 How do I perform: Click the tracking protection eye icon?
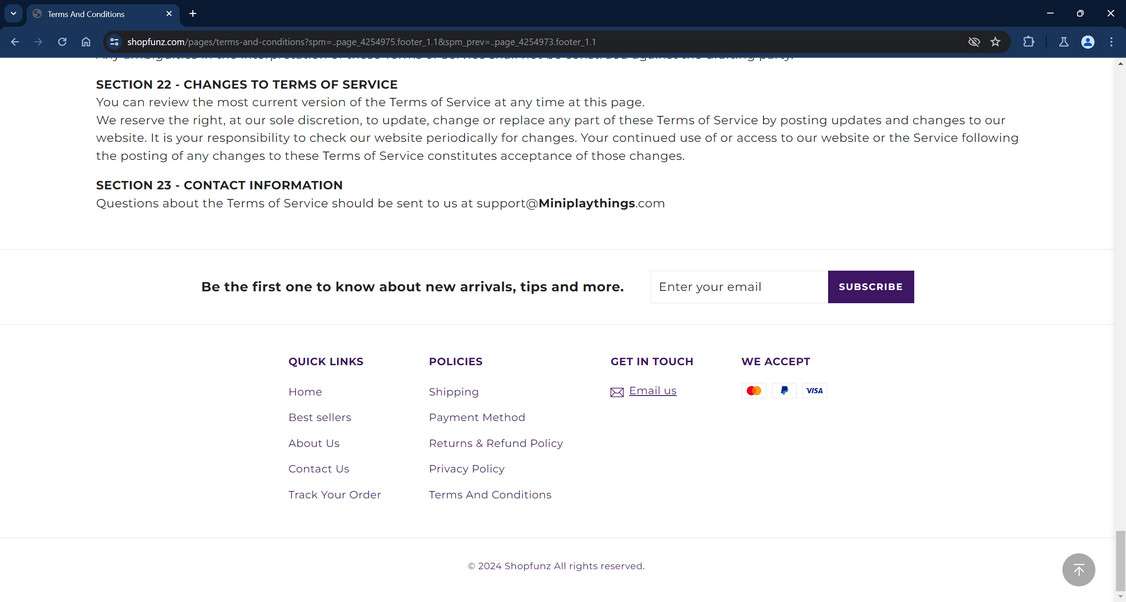coord(974,42)
